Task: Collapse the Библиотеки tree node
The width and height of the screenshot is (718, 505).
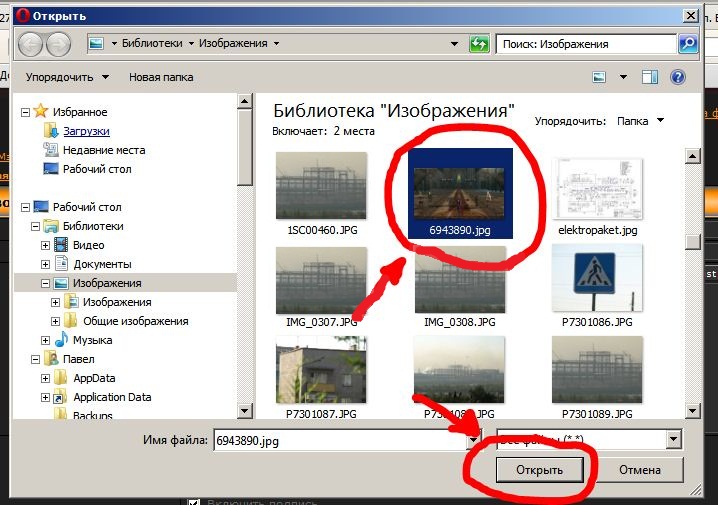Action: pyautogui.click(x=35, y=226)
